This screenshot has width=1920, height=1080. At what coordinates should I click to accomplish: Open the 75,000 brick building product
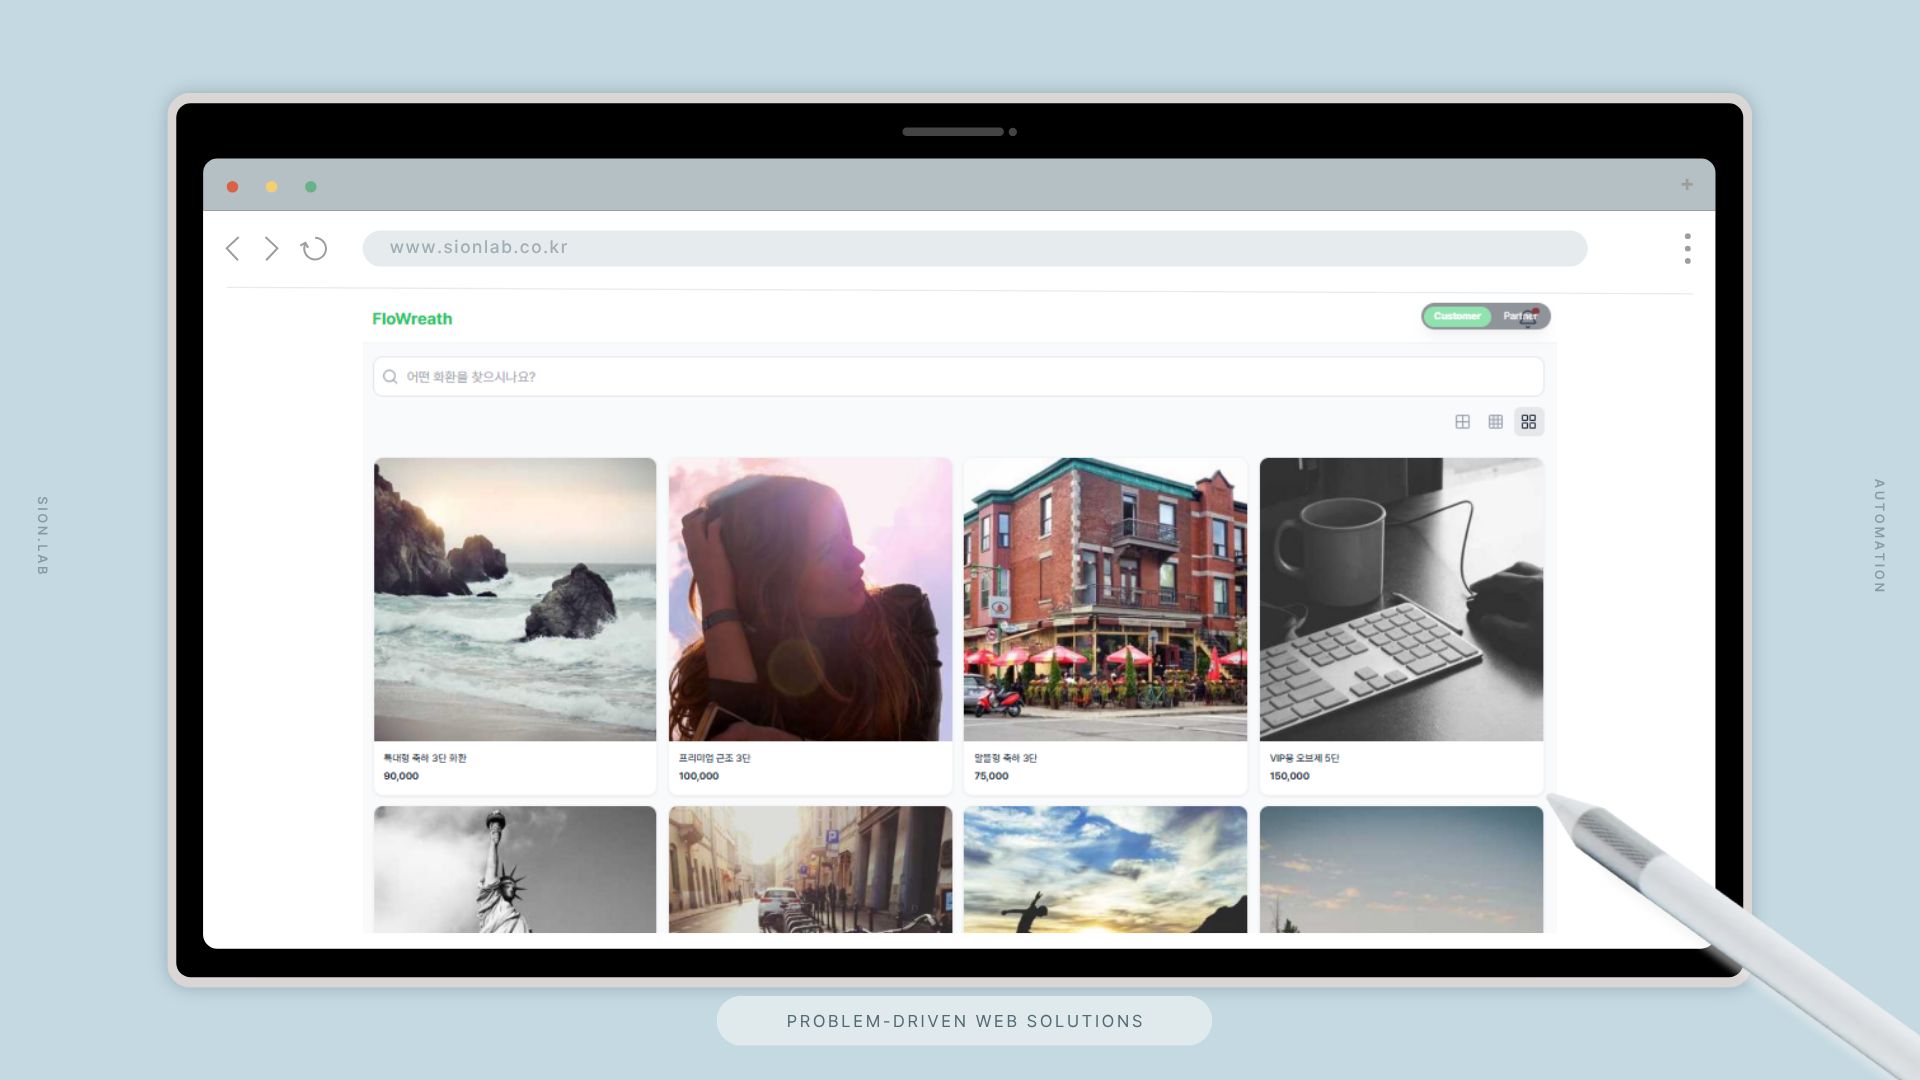click(x=1105, y=600)
